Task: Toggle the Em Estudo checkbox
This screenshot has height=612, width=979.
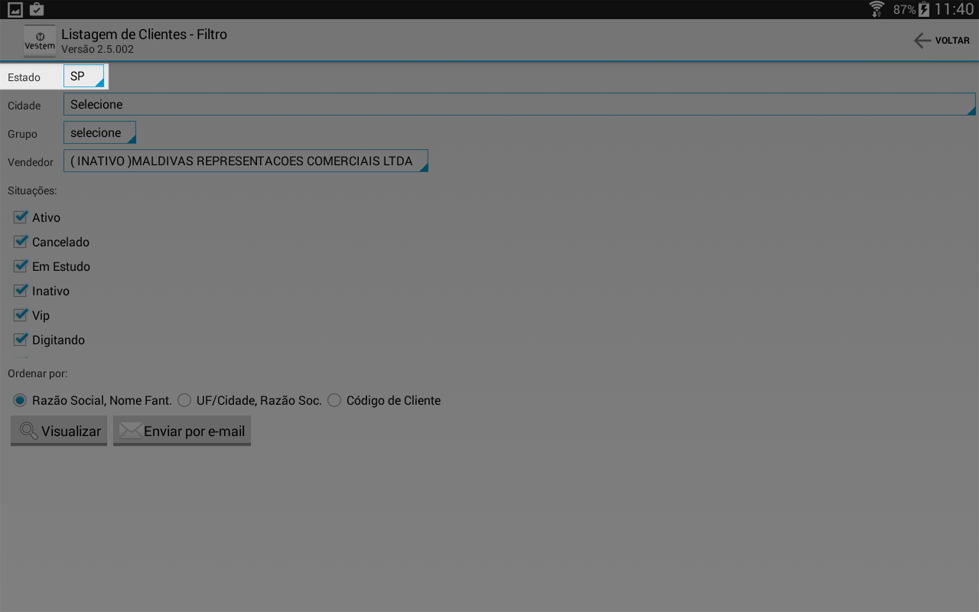Action: click(x=20, y=266)
